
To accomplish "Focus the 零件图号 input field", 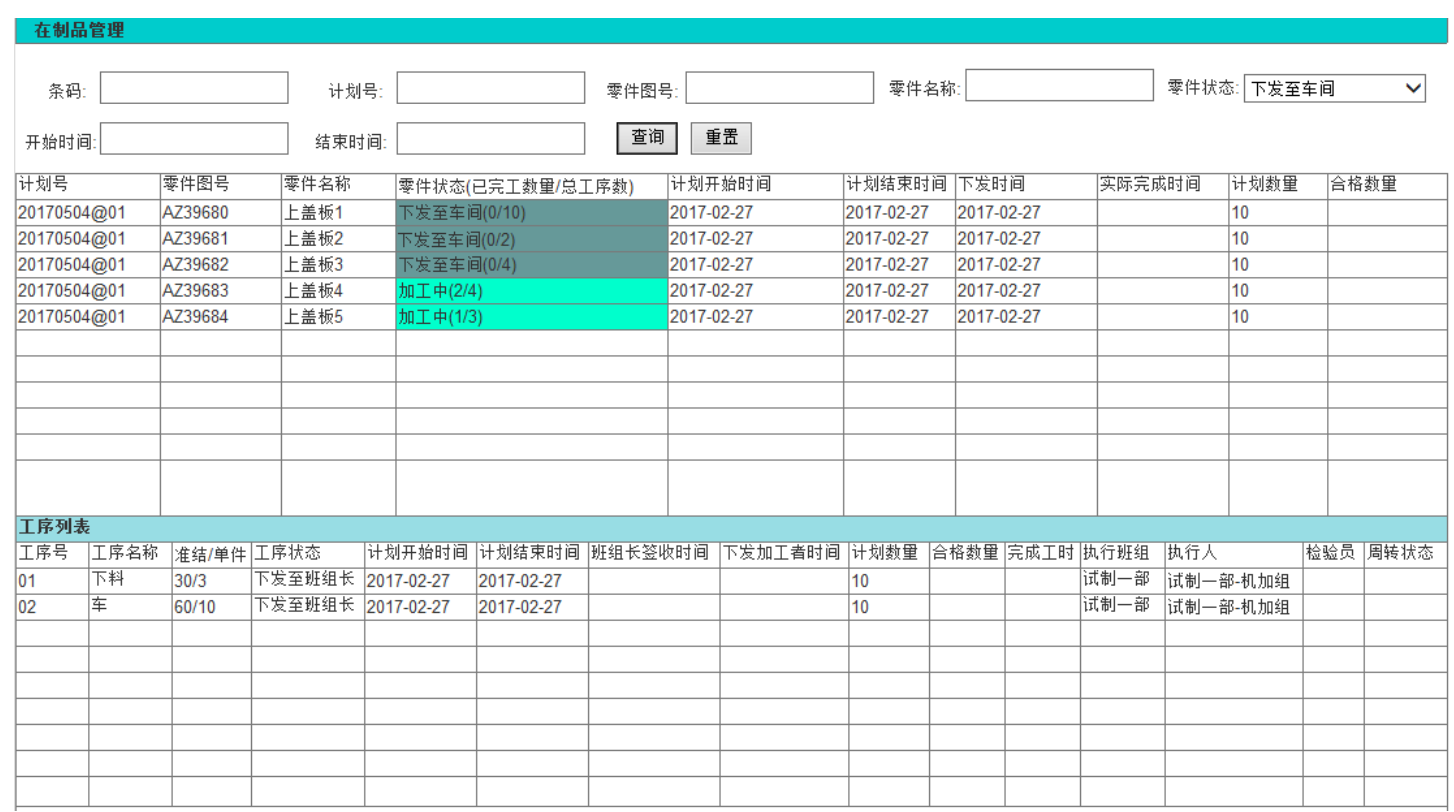I will coord(780,88).
